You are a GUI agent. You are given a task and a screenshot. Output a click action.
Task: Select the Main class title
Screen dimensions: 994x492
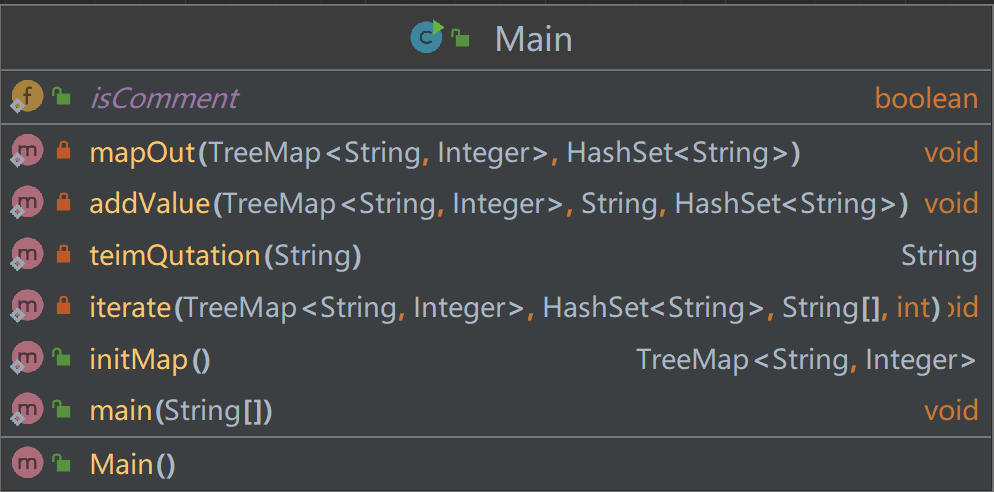click(x=533, y=39)
